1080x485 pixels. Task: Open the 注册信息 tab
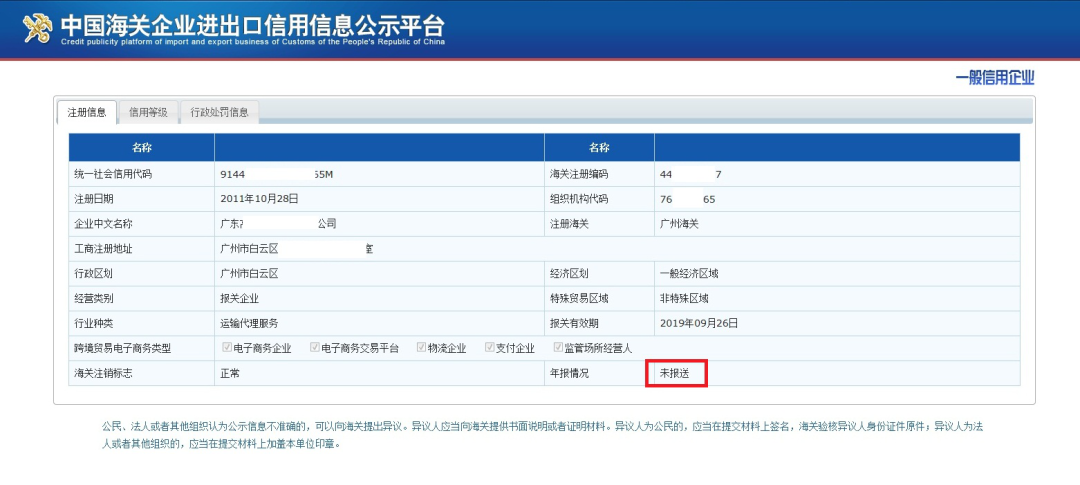click(87, 112)
